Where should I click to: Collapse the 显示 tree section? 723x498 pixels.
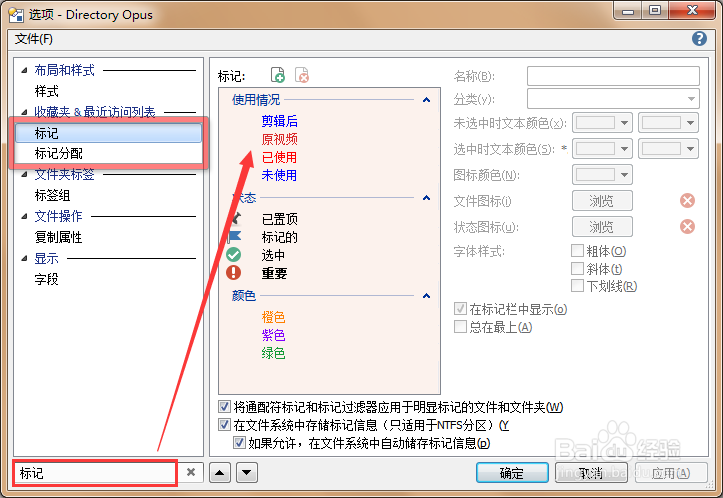(x=24, y=259)
